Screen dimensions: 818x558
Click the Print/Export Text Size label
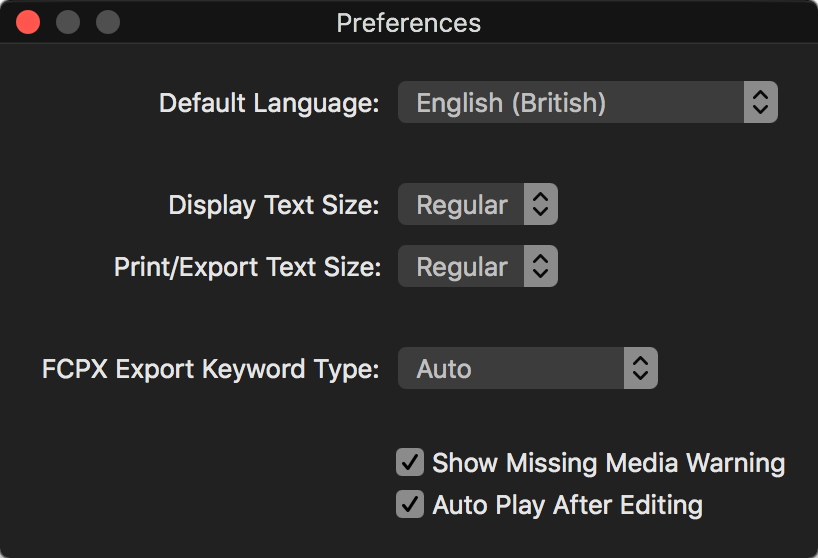247,267
